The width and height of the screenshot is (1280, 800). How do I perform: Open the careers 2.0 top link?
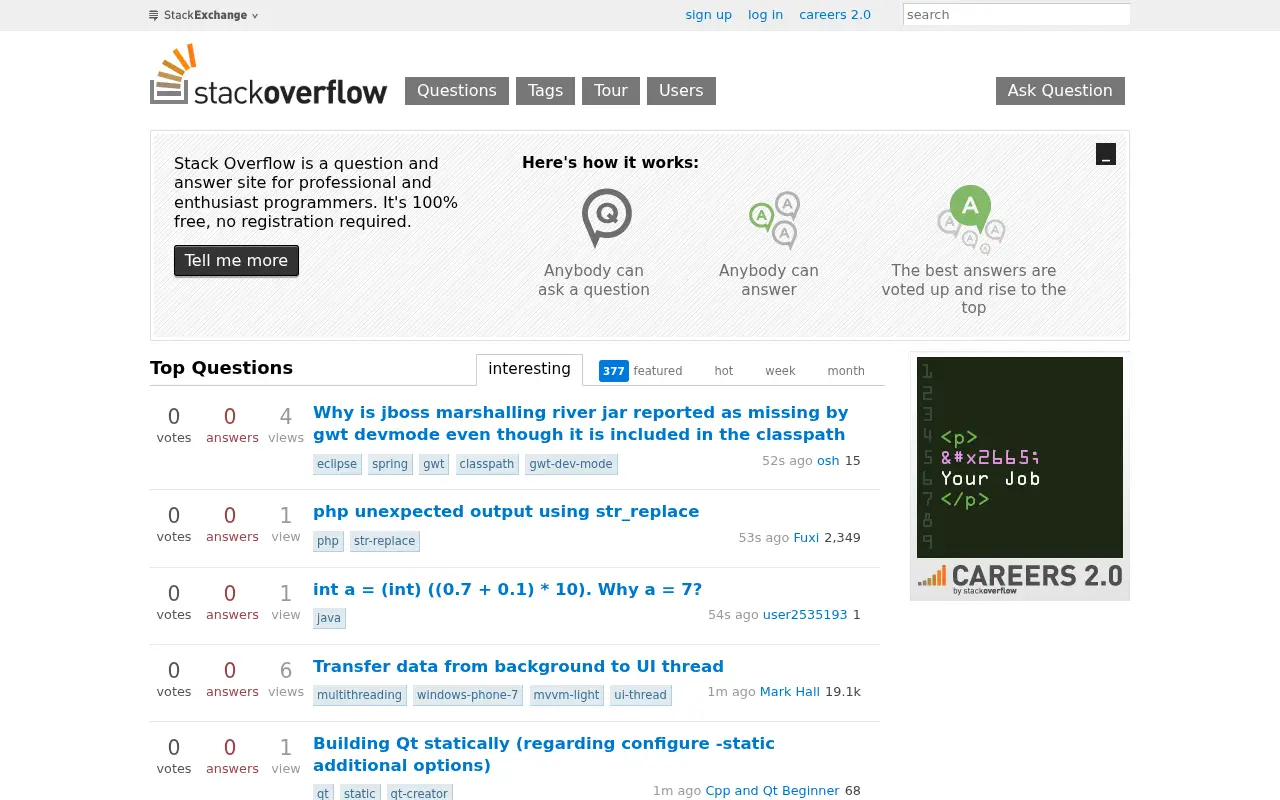[835, 15]
